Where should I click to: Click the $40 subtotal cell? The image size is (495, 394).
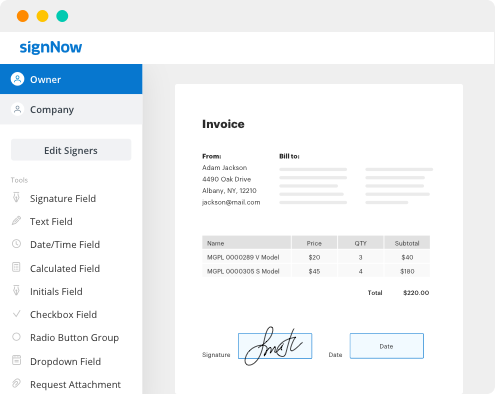pyautogui.click(x=407, y=257)
